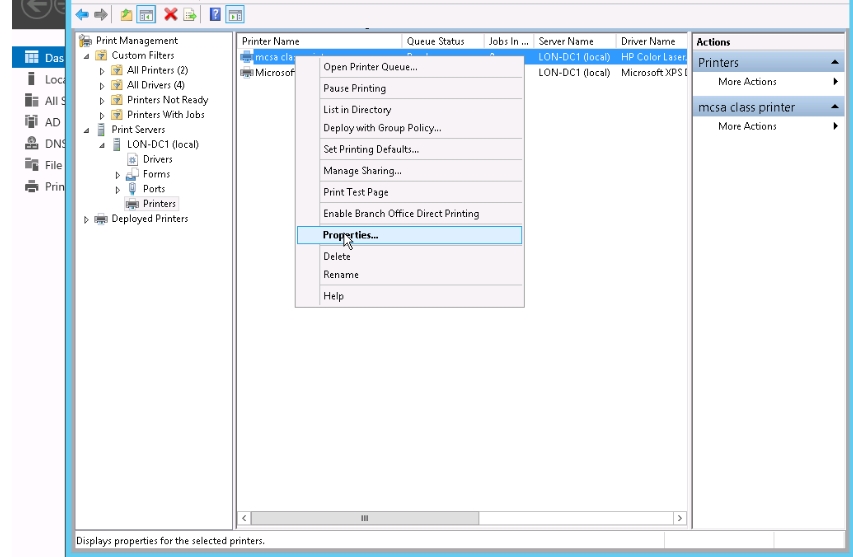Click the Print Servers icon in the tree
853x557 pixels.
101,129
